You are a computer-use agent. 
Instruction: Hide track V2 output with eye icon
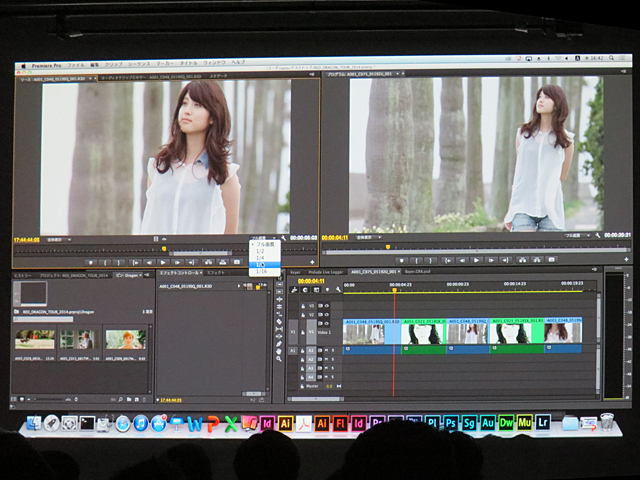(327, 315)
